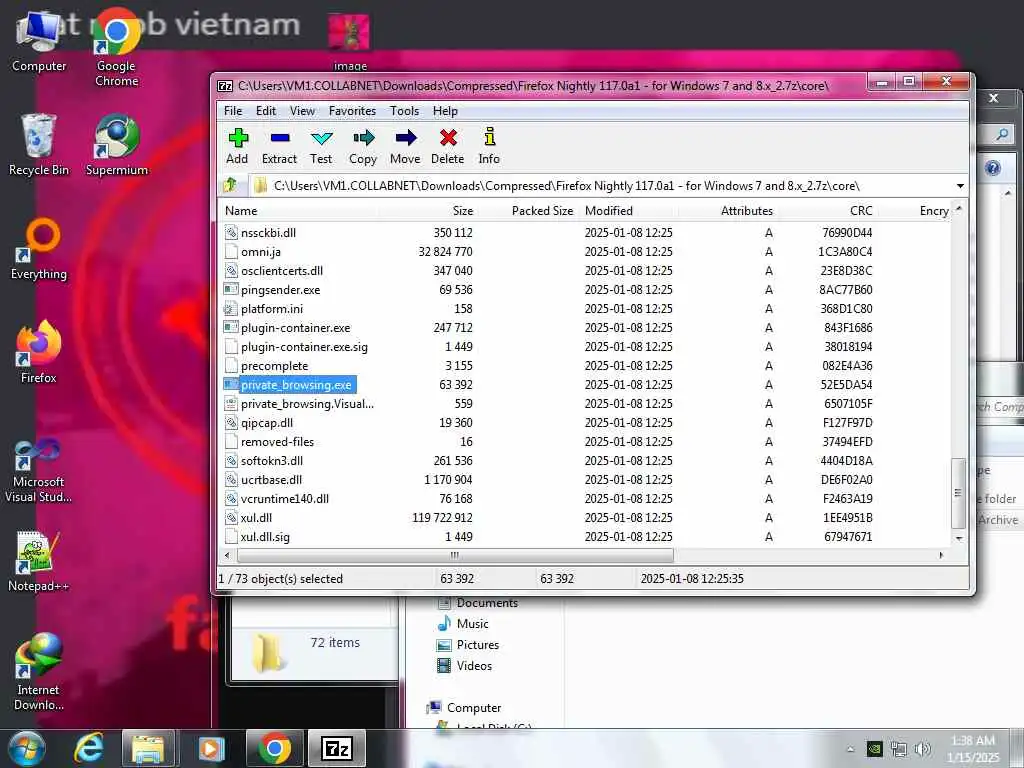Click the Info toolbar icon

click(488, 146)
